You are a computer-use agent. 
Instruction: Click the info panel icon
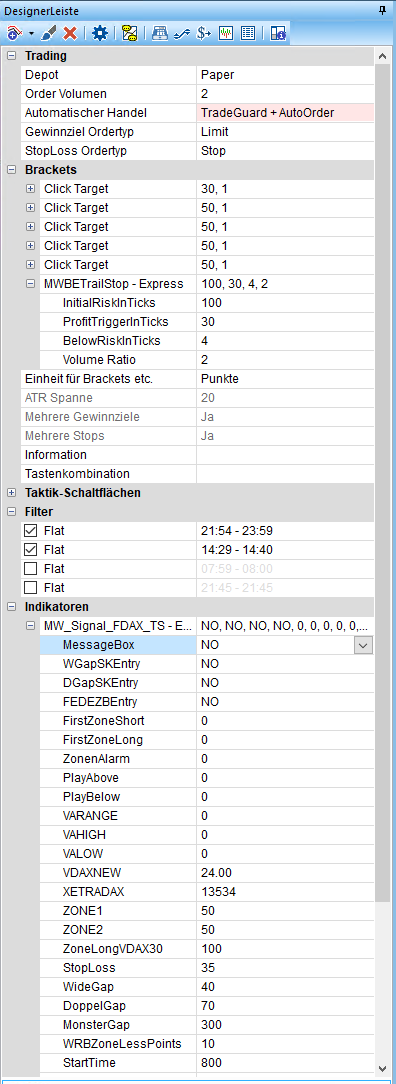(x=278, y=32)
